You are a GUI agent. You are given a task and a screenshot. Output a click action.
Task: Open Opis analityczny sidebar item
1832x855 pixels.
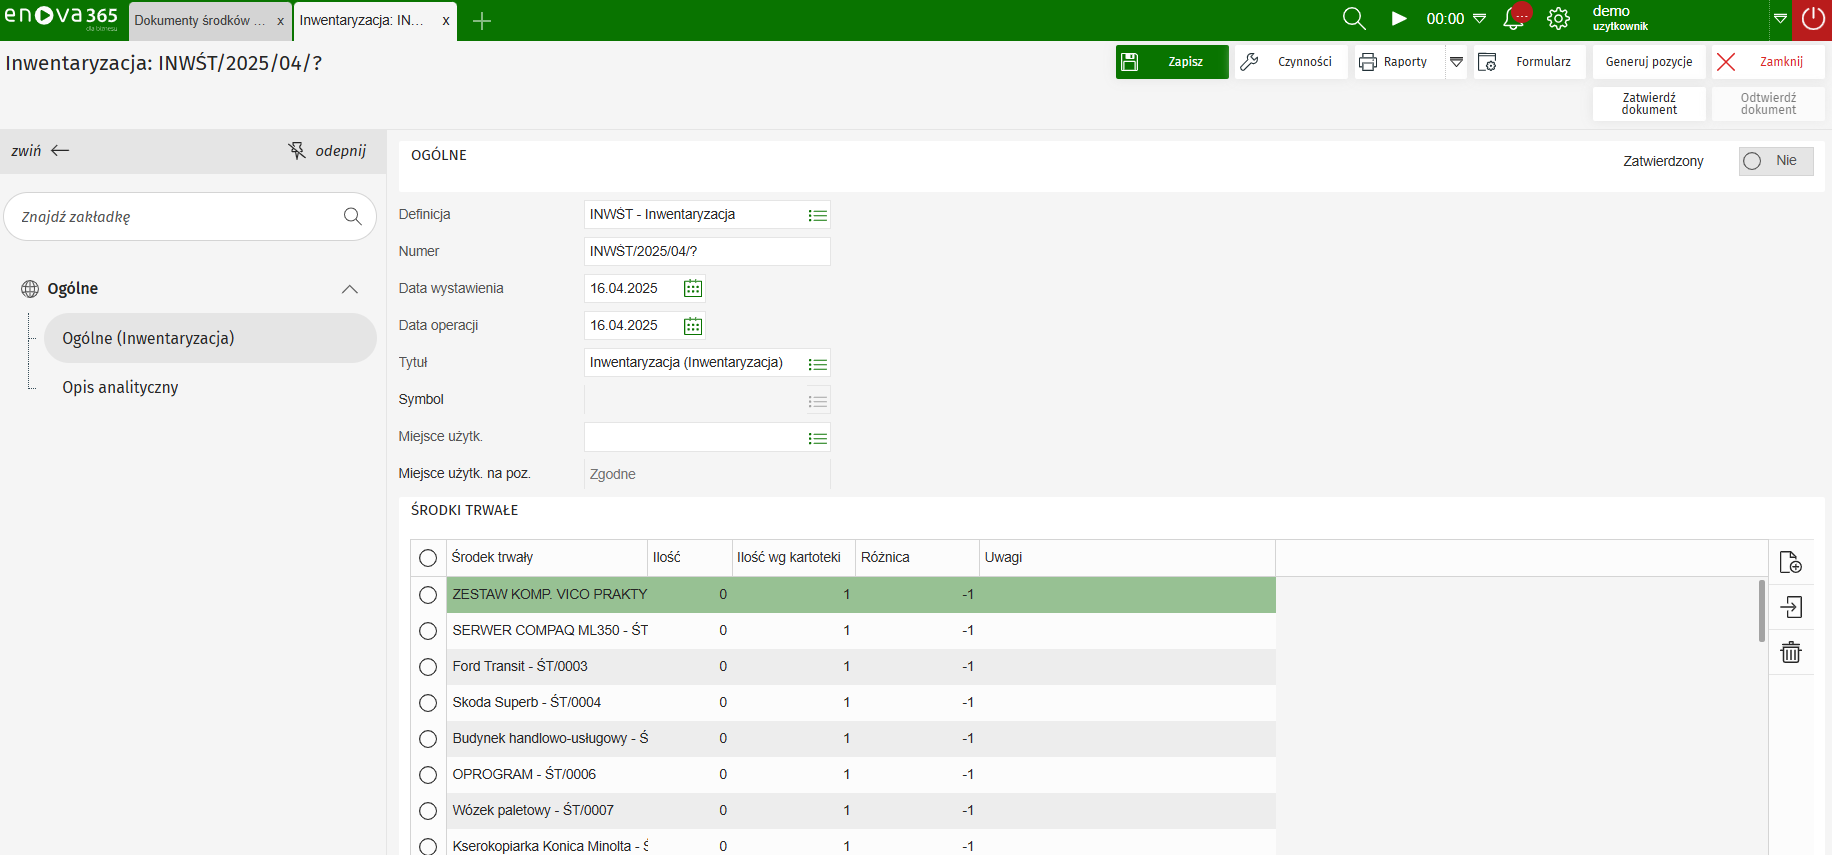[x=120, y=388]
